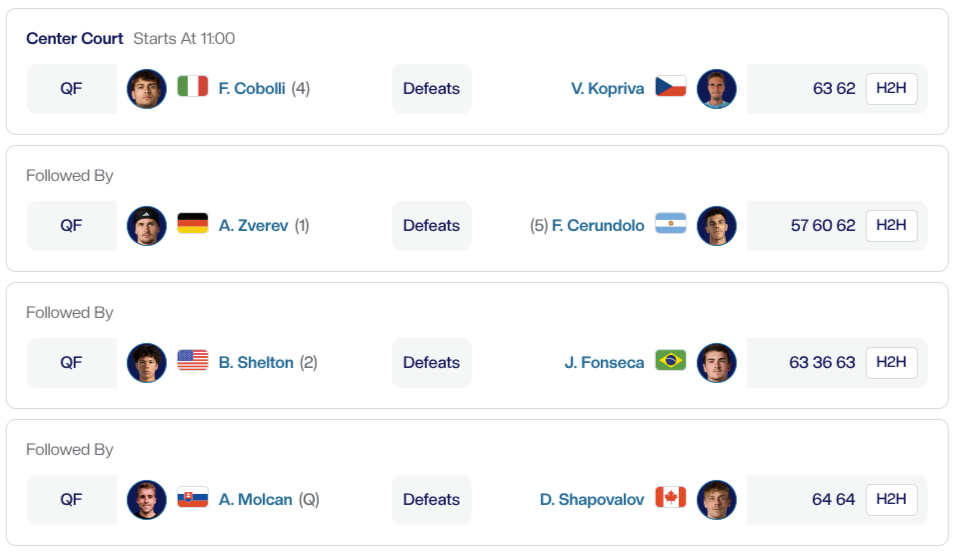This screenshot has width=957, height=560.
Task: Open A. Zverev's player headshot
Action: (x=147, y=225)
